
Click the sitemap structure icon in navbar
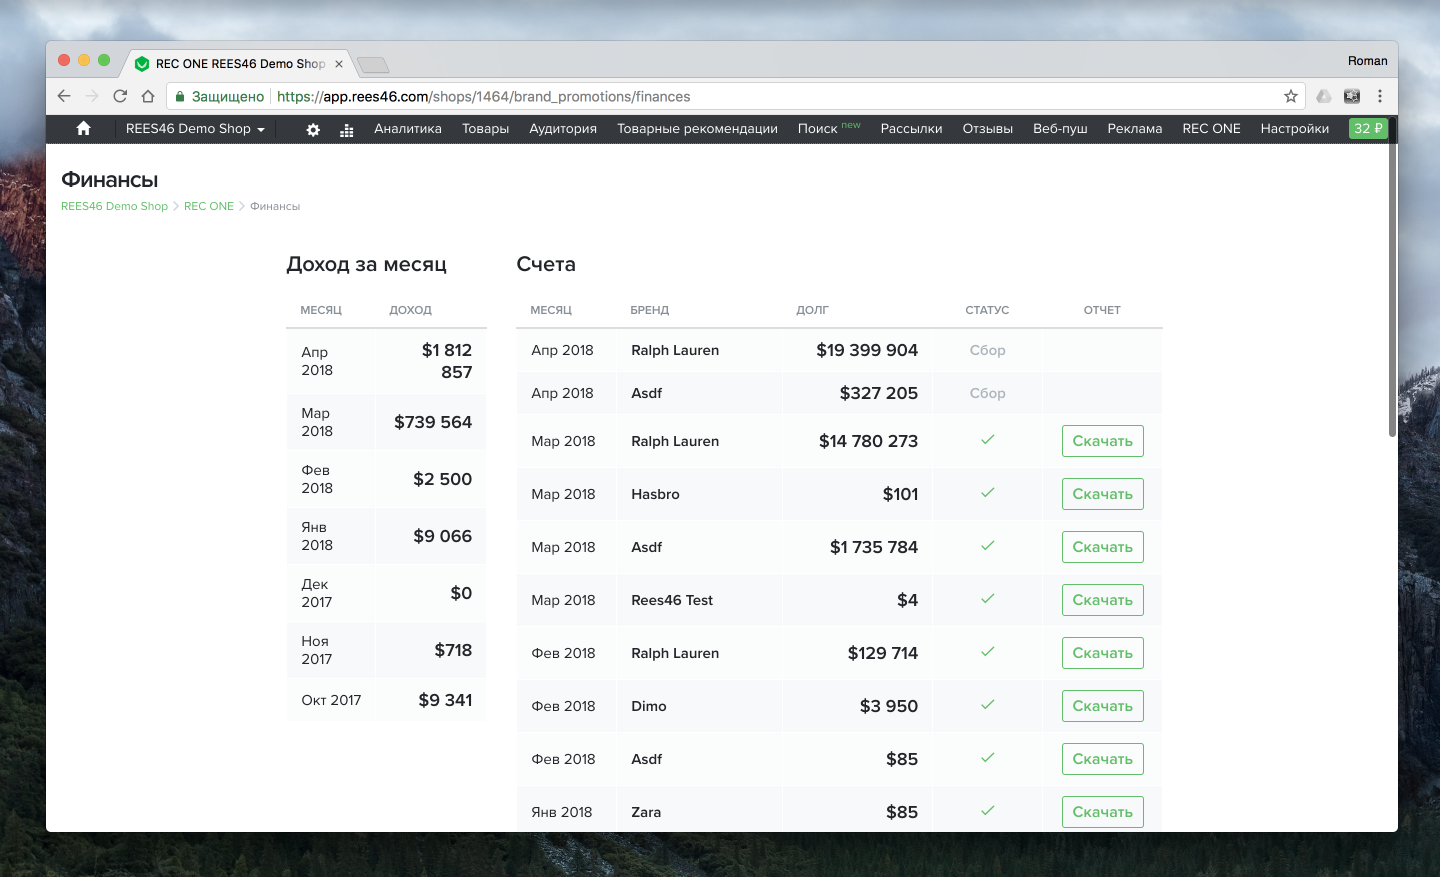(347, 130)
